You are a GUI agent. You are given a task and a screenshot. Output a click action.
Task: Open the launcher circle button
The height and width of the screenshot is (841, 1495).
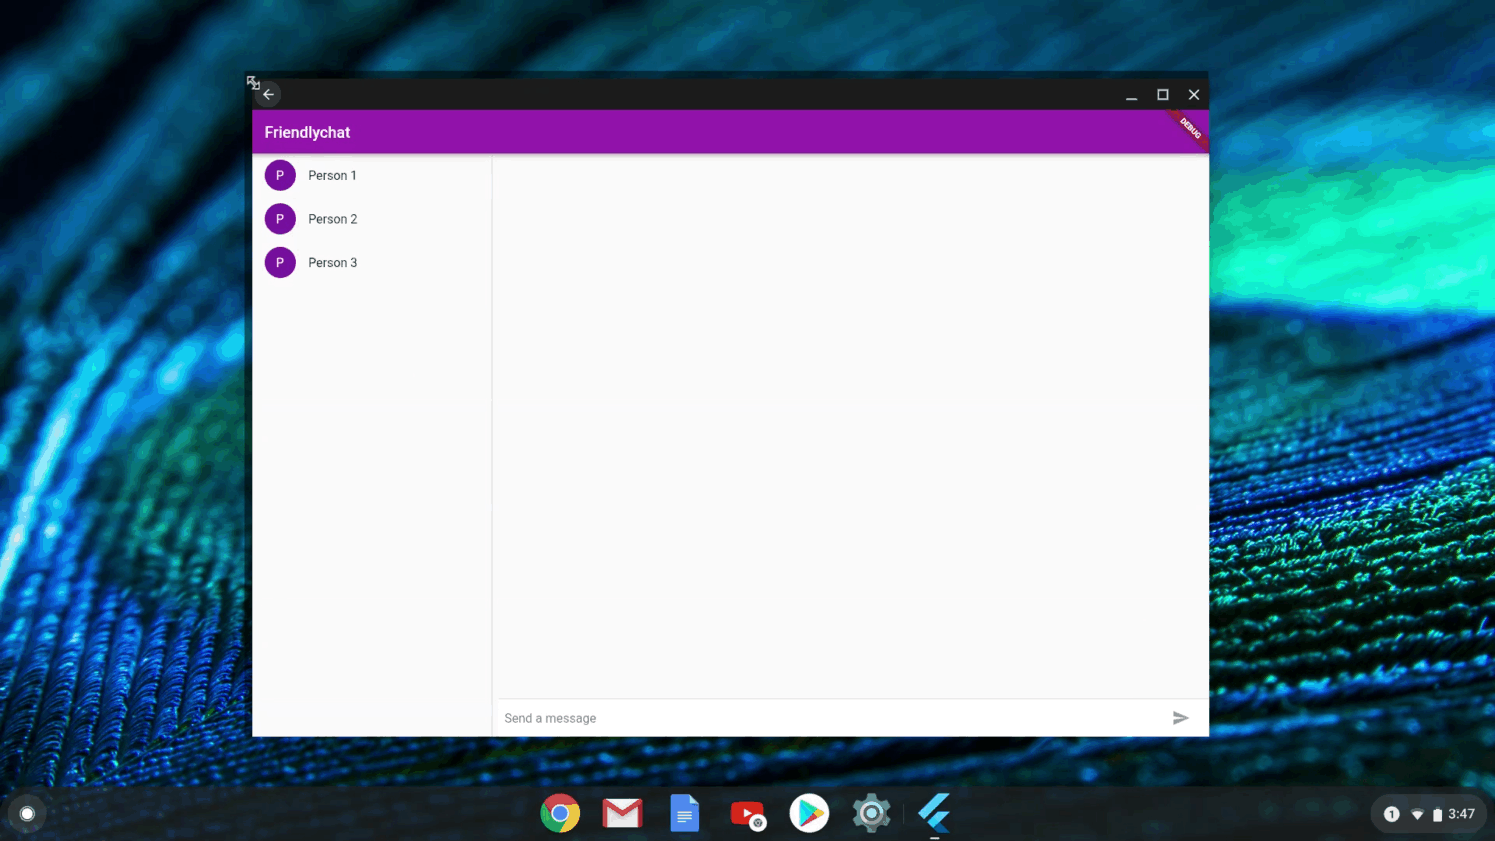[27, 814]
